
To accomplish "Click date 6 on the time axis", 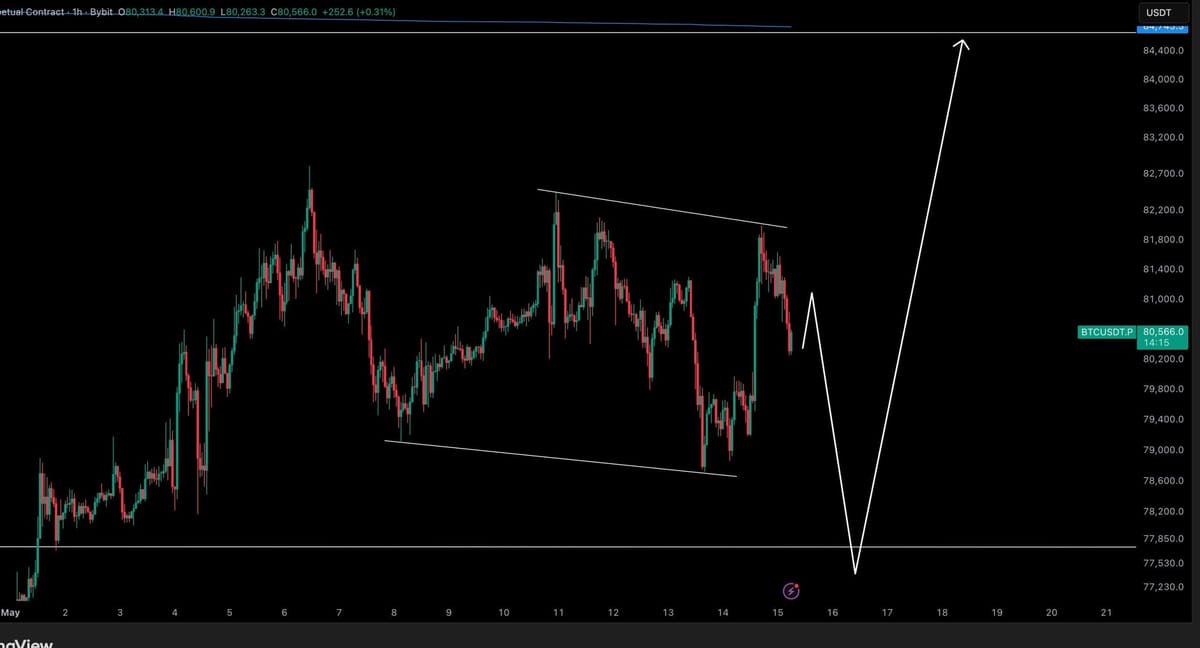I will point(284,612).
